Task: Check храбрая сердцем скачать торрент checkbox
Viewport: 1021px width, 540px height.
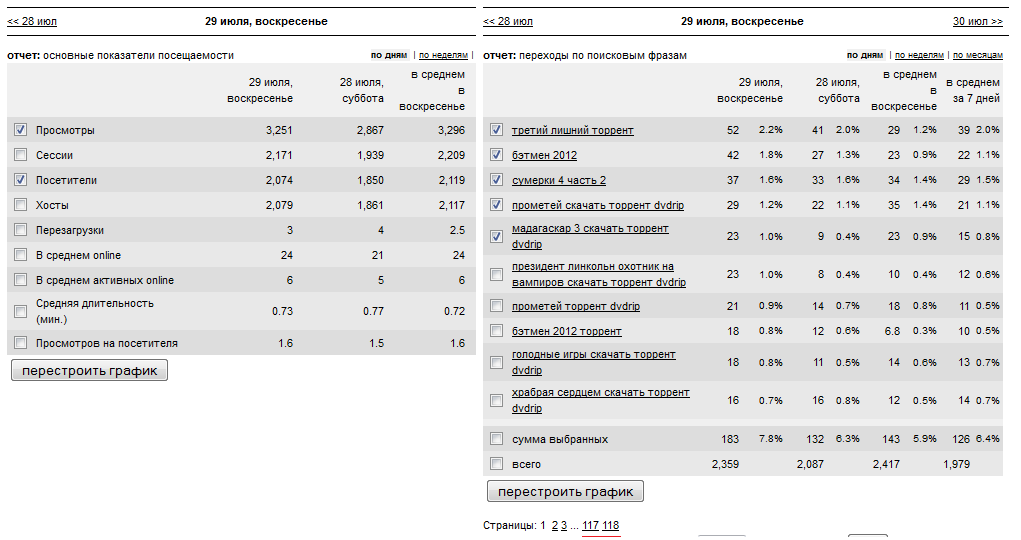Action: (x=497, y=400)
